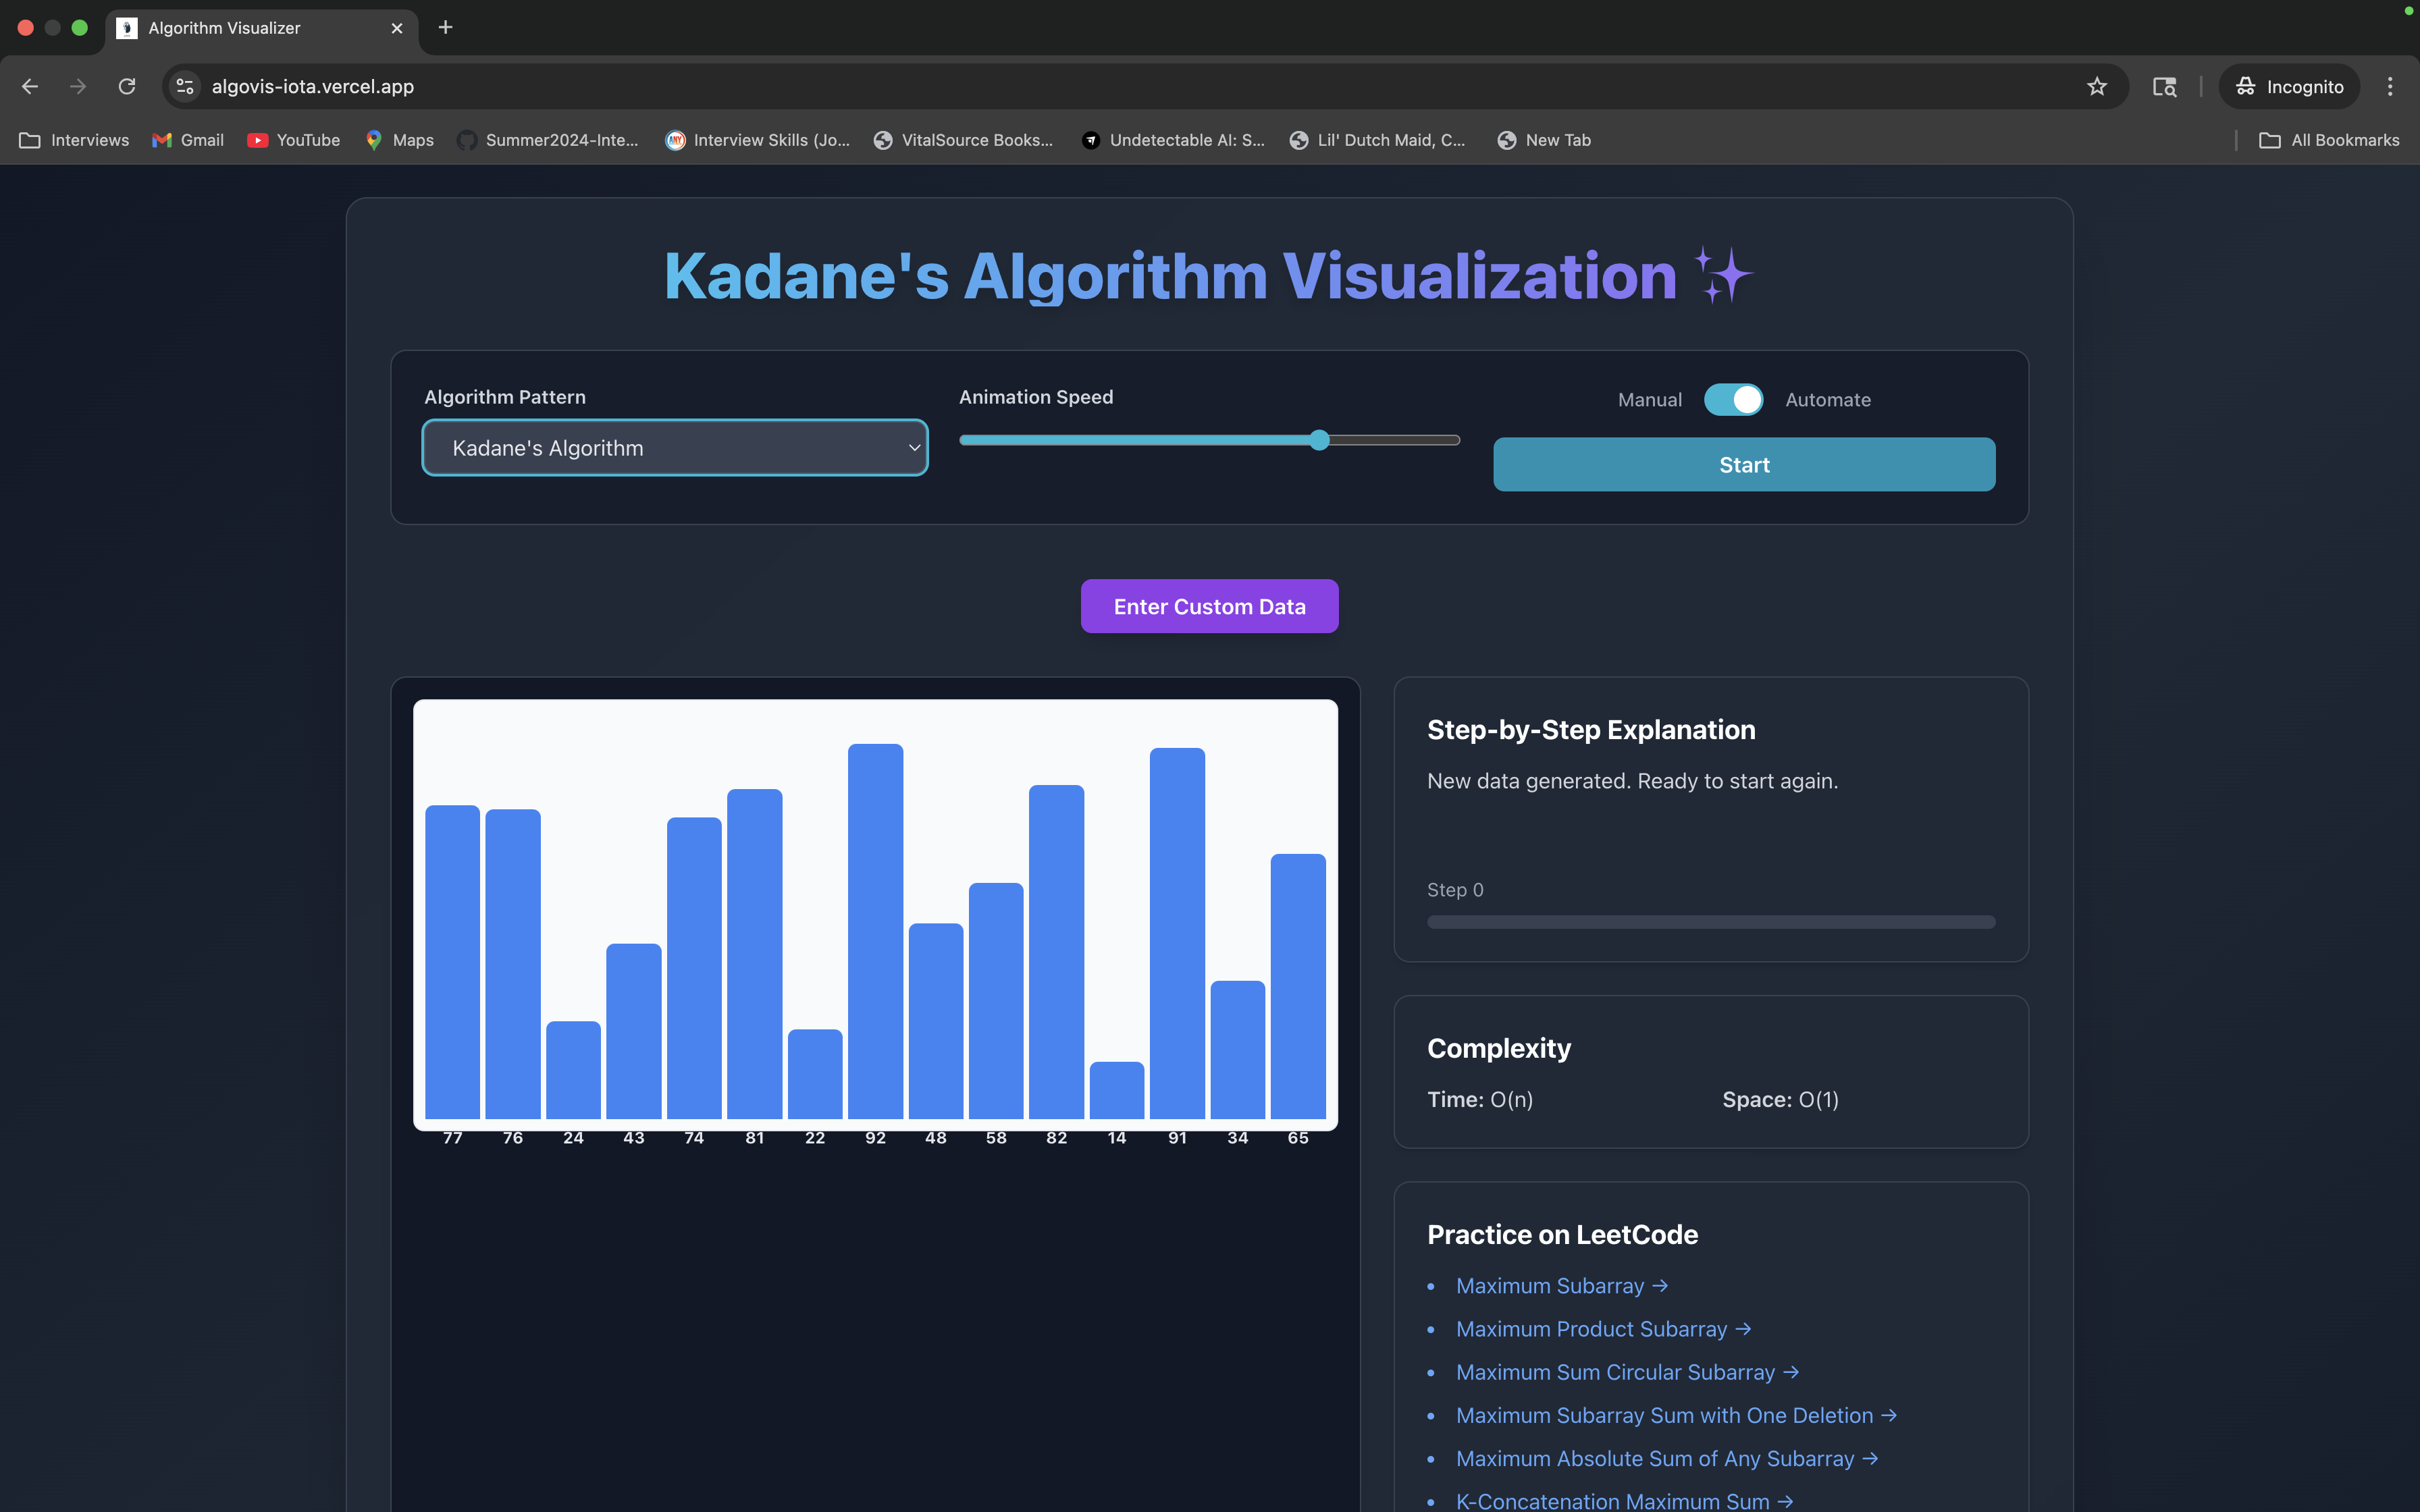Screen dimensions: 2420x1512
Task: Click the Start button
Action: click(x=1744, y=464)
